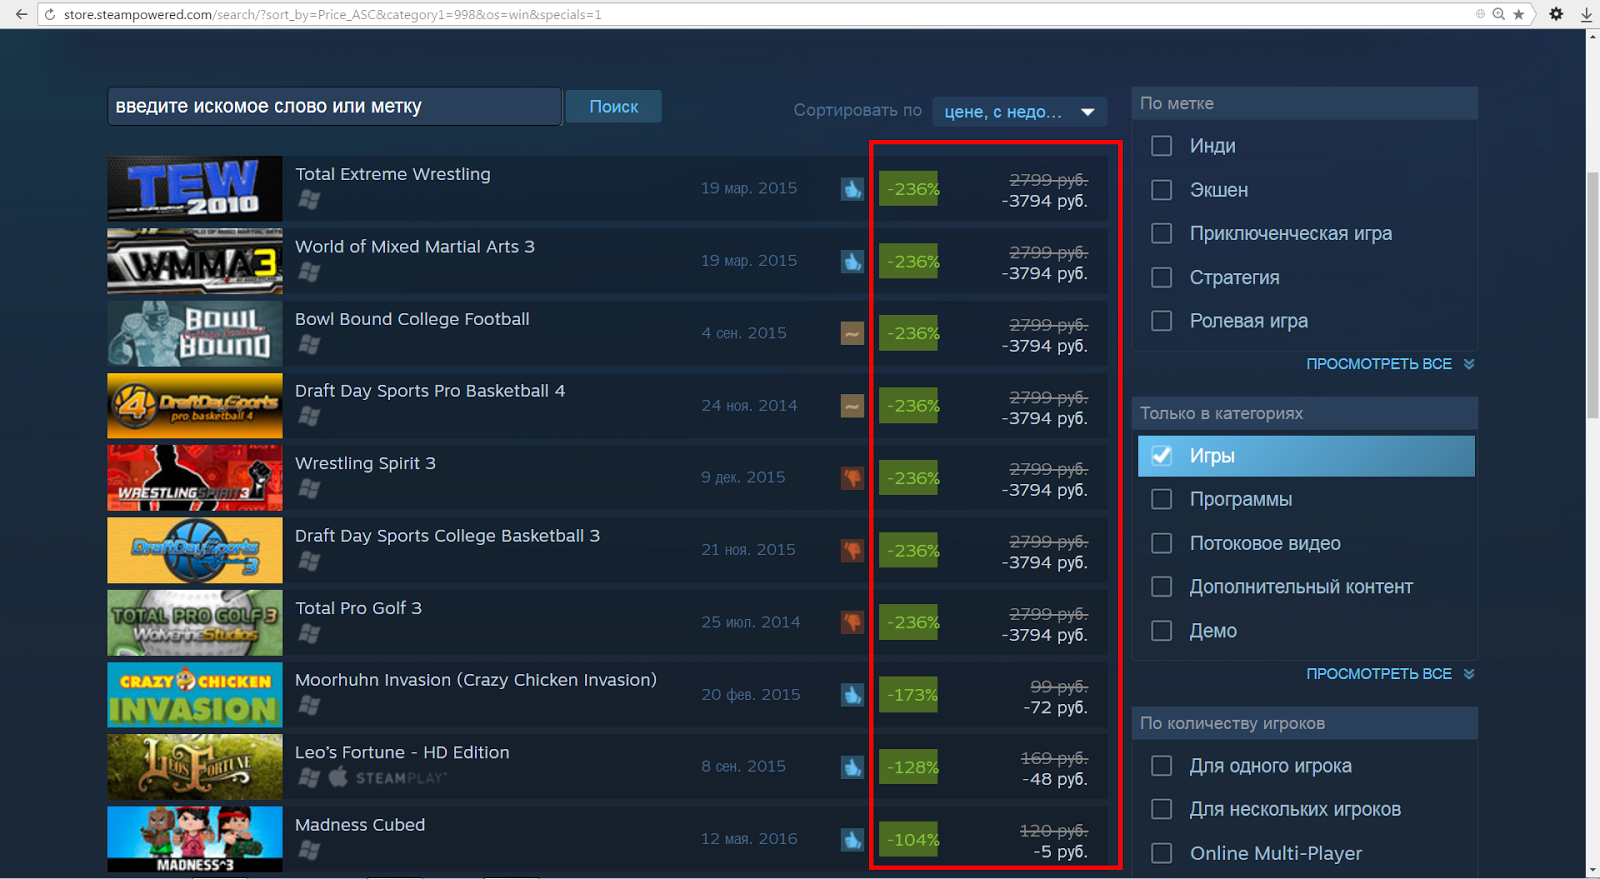Screen dimensions: 1600x879
Task: Click the search term input field
Action: pyautogui.click(x=334, y=106)
